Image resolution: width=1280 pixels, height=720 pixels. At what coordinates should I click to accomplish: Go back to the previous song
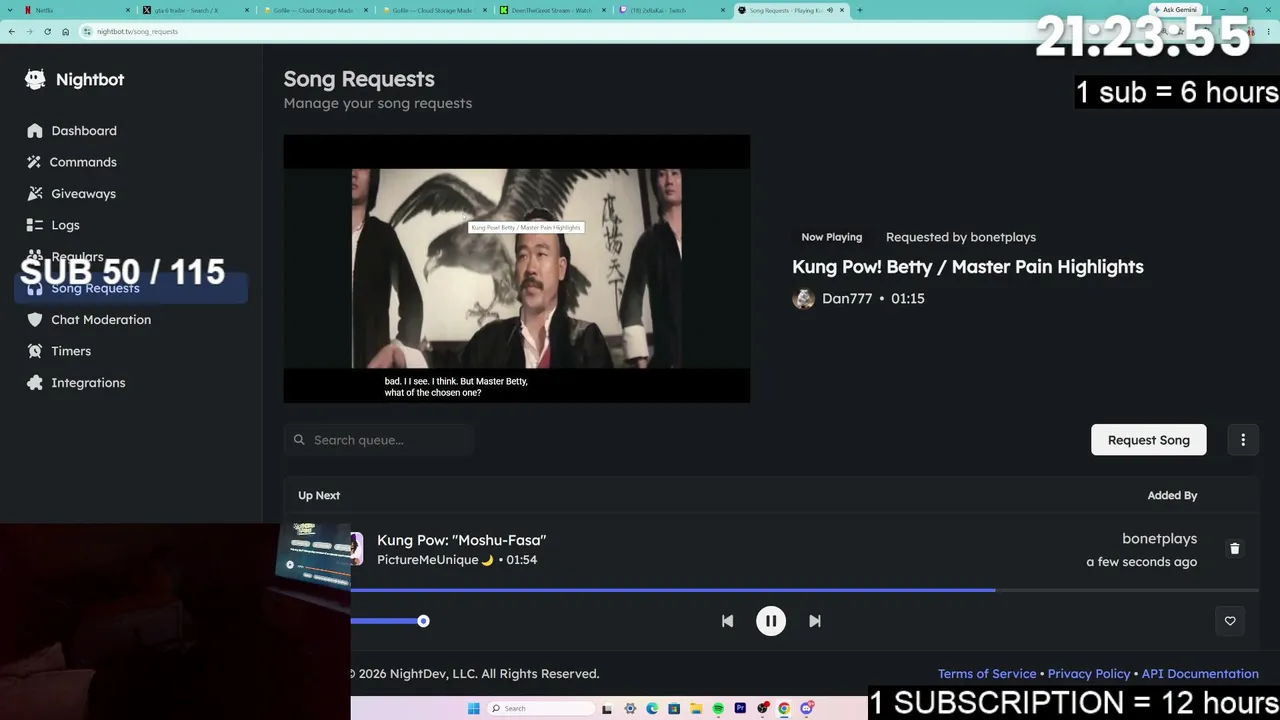(727, 621)
